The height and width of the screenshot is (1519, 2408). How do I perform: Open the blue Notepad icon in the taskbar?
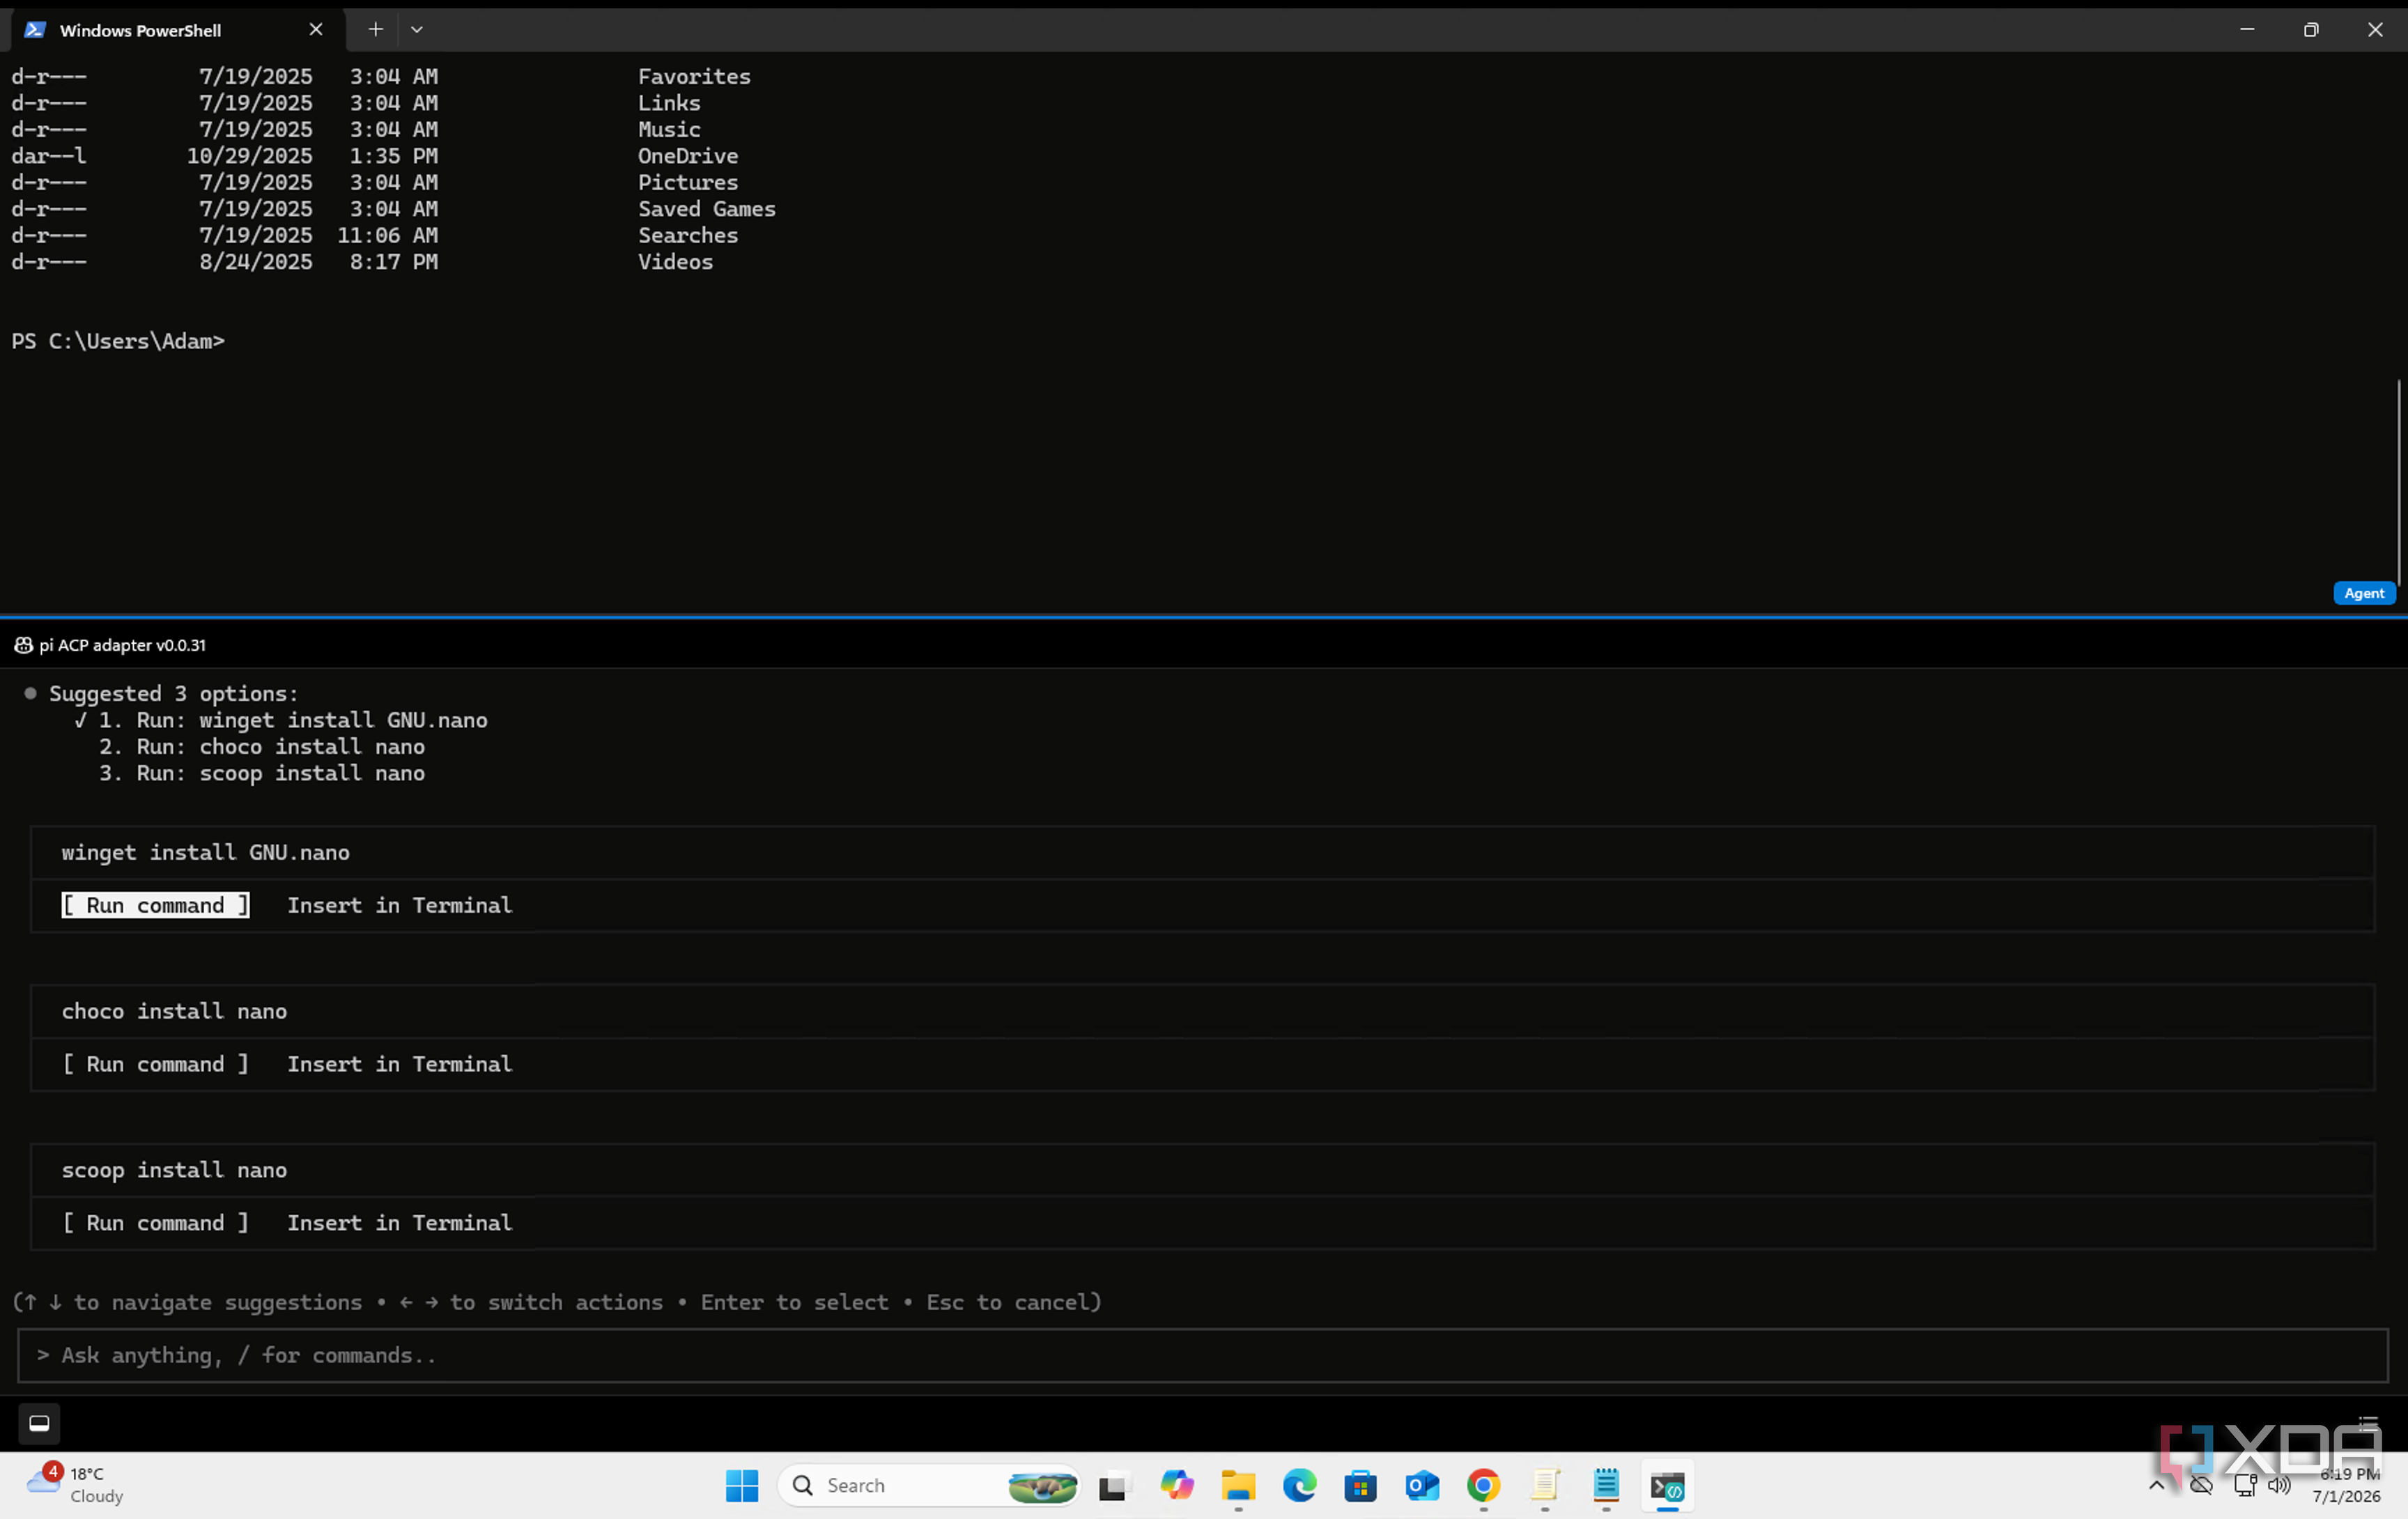[x=1606, y=1486]
